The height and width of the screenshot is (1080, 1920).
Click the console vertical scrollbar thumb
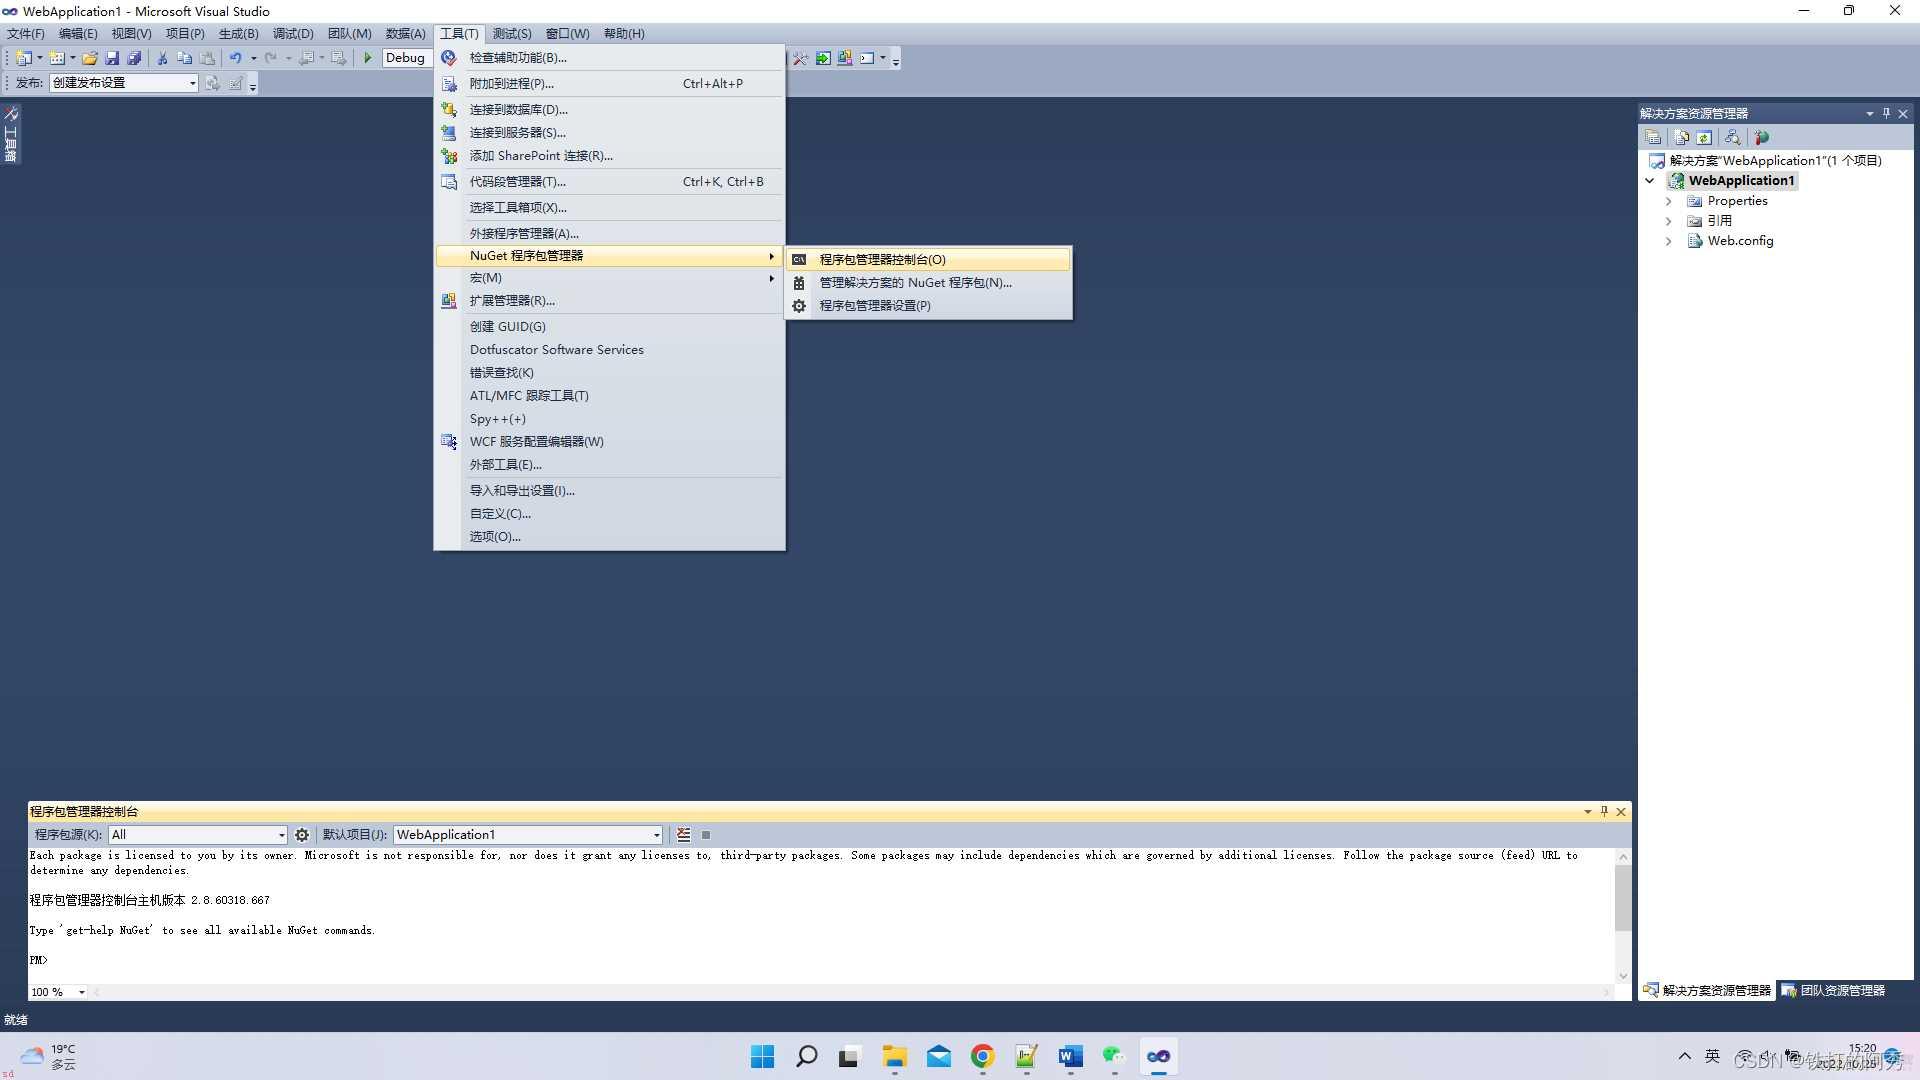pyautogui.click(x=1622, y=898)
